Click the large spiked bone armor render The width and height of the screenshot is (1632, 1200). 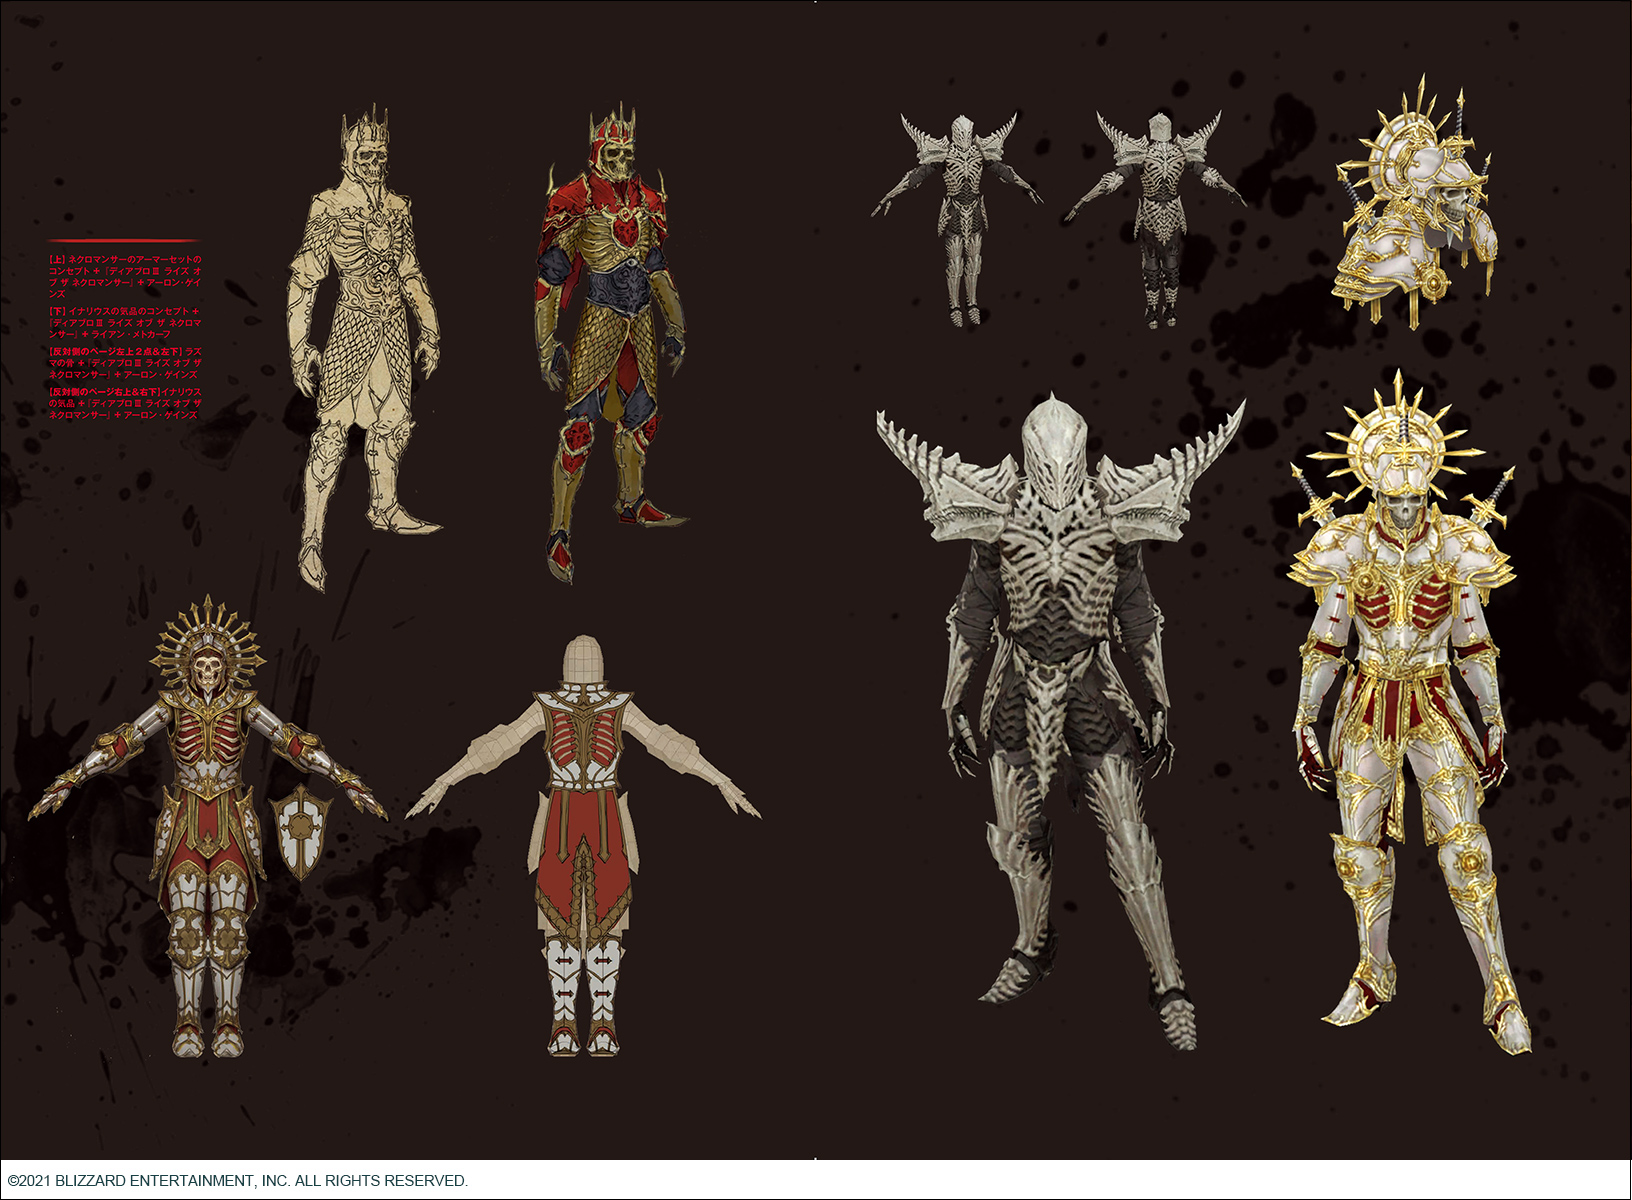[1062, 720]
